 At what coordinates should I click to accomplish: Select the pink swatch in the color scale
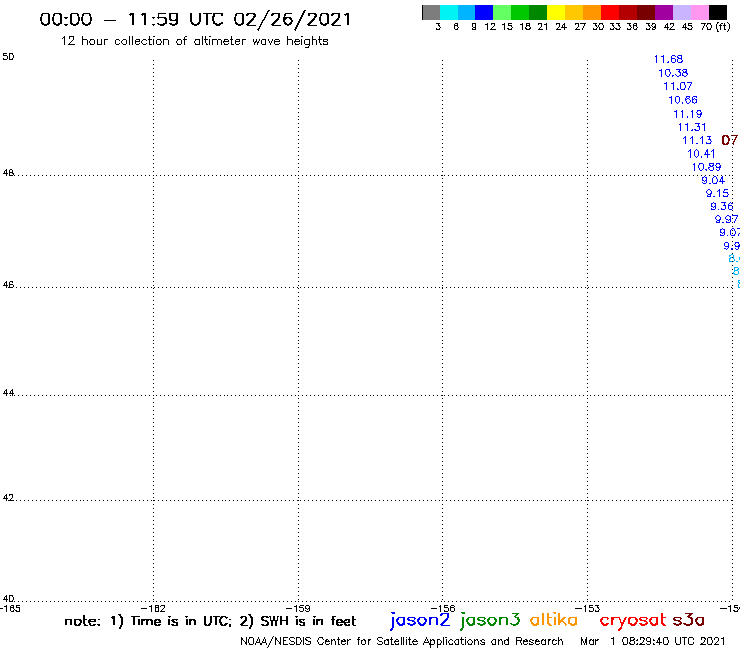(699, 12)
